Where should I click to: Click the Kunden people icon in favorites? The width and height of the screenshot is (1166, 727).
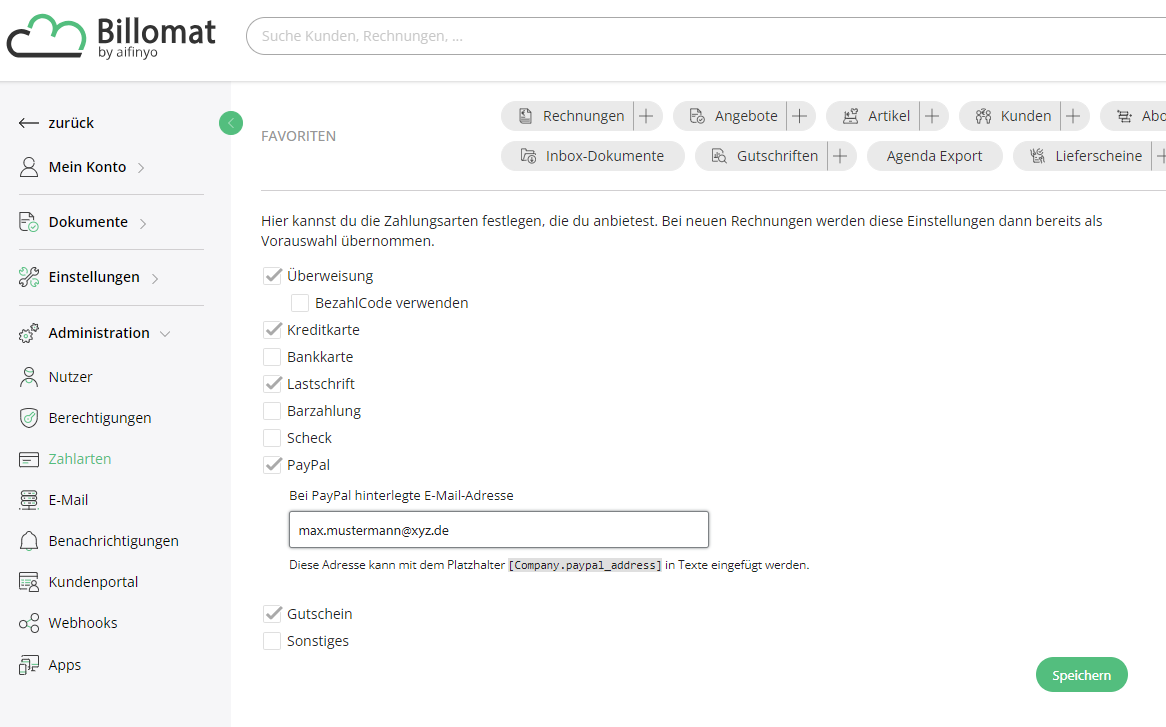click(983, 116)
